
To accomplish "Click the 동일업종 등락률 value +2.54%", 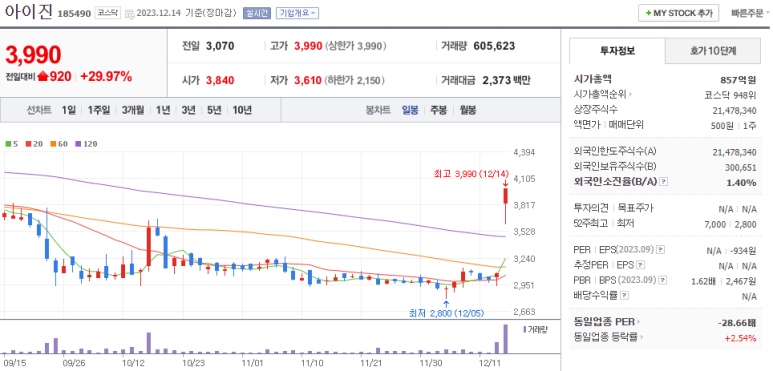I will pyautogui.click(x=740, y=338).
